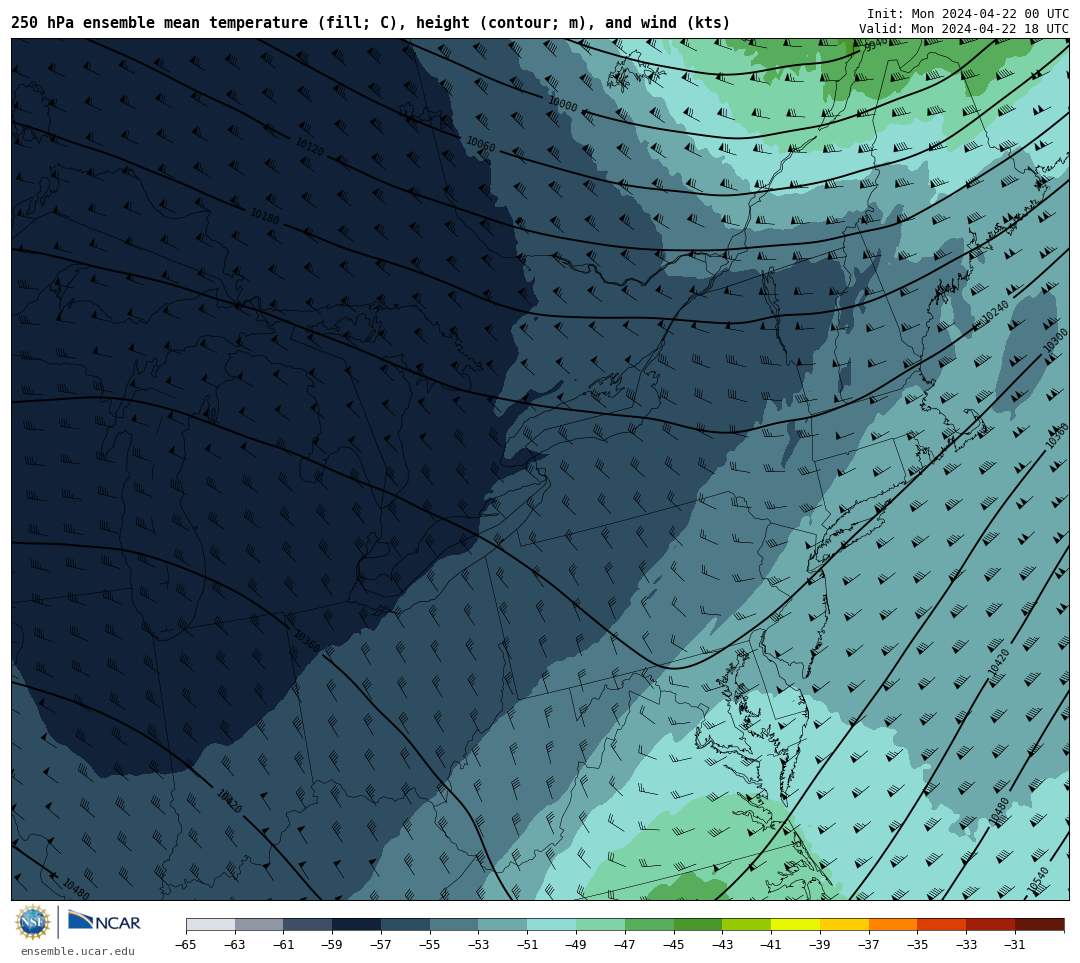The image size is (1080, 963).
Task: Click the -59 colorbar tick label
Action: [x=333, y=944]
